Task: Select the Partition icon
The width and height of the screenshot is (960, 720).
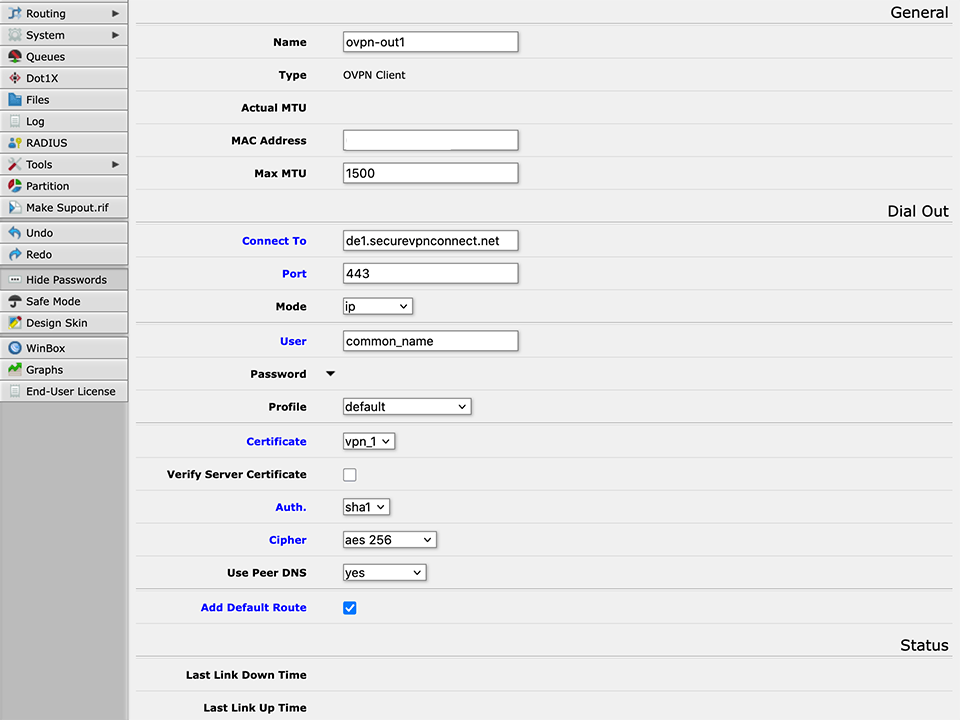Action: click(x=14, y=186)
